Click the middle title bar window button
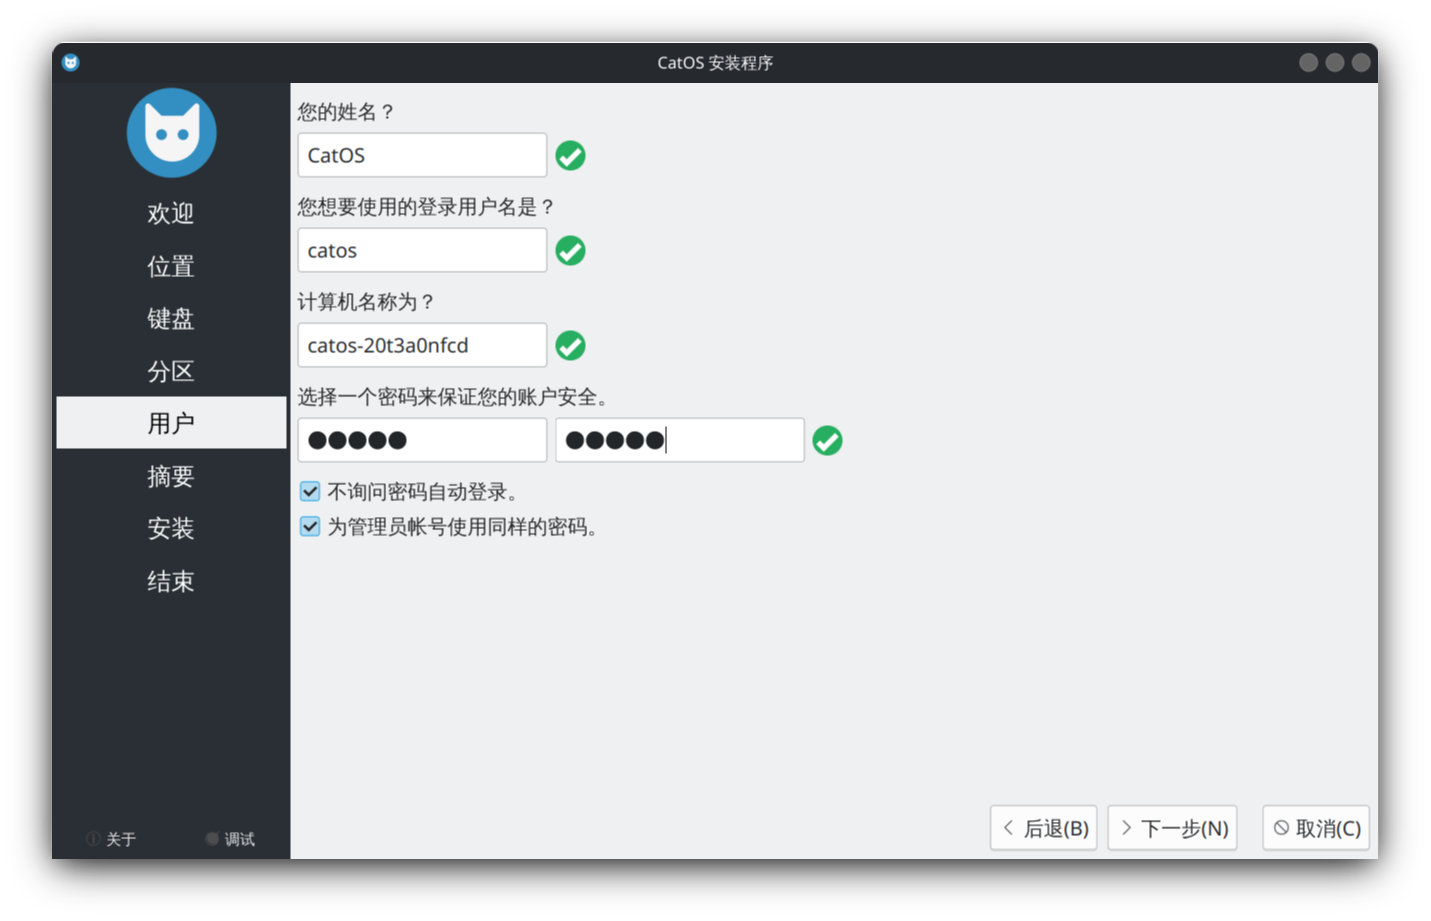This screenshot has height=921, width=1431. click(1335, 63)
